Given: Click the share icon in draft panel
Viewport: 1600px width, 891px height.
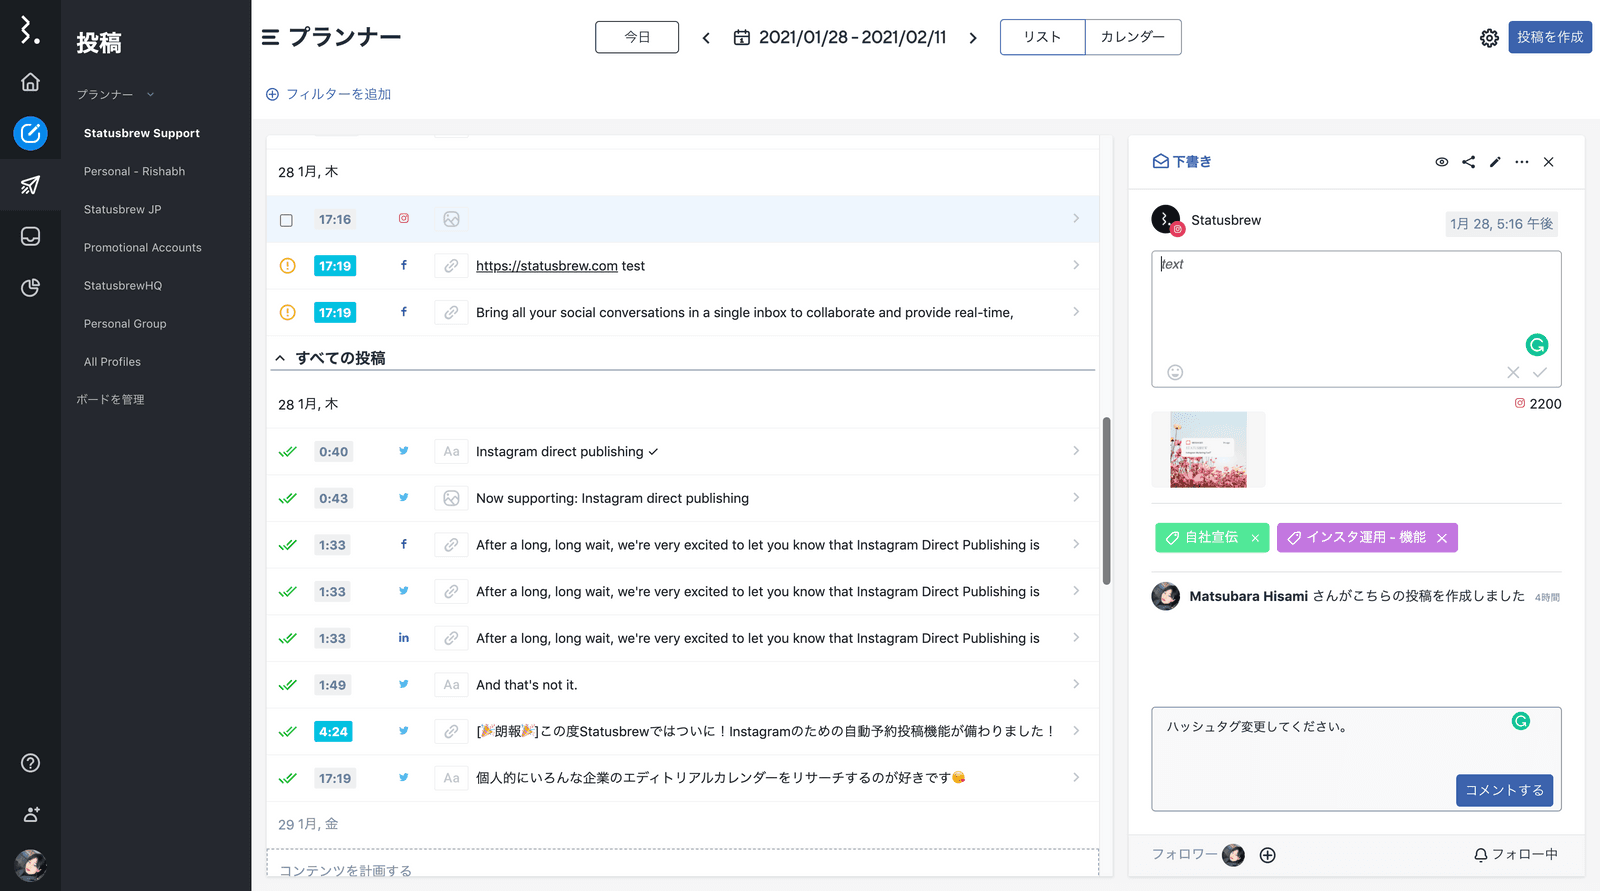Looking at the screenshot, I should click(x=1468, y=162).
